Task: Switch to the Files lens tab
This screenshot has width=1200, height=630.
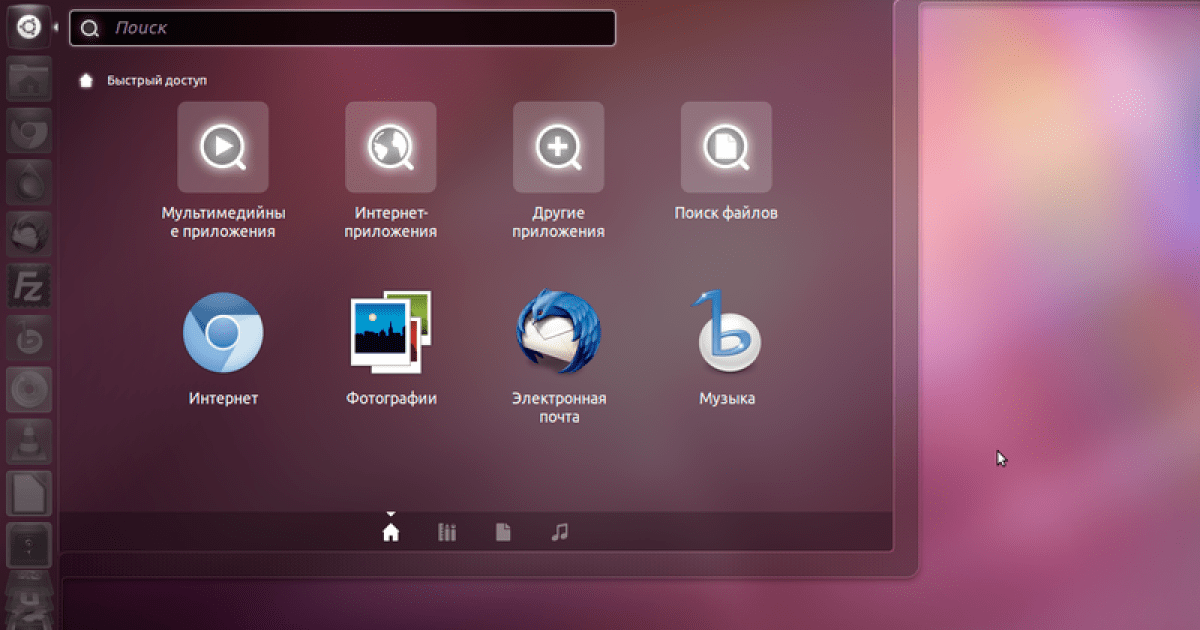Action: click(x=503, y=532)
